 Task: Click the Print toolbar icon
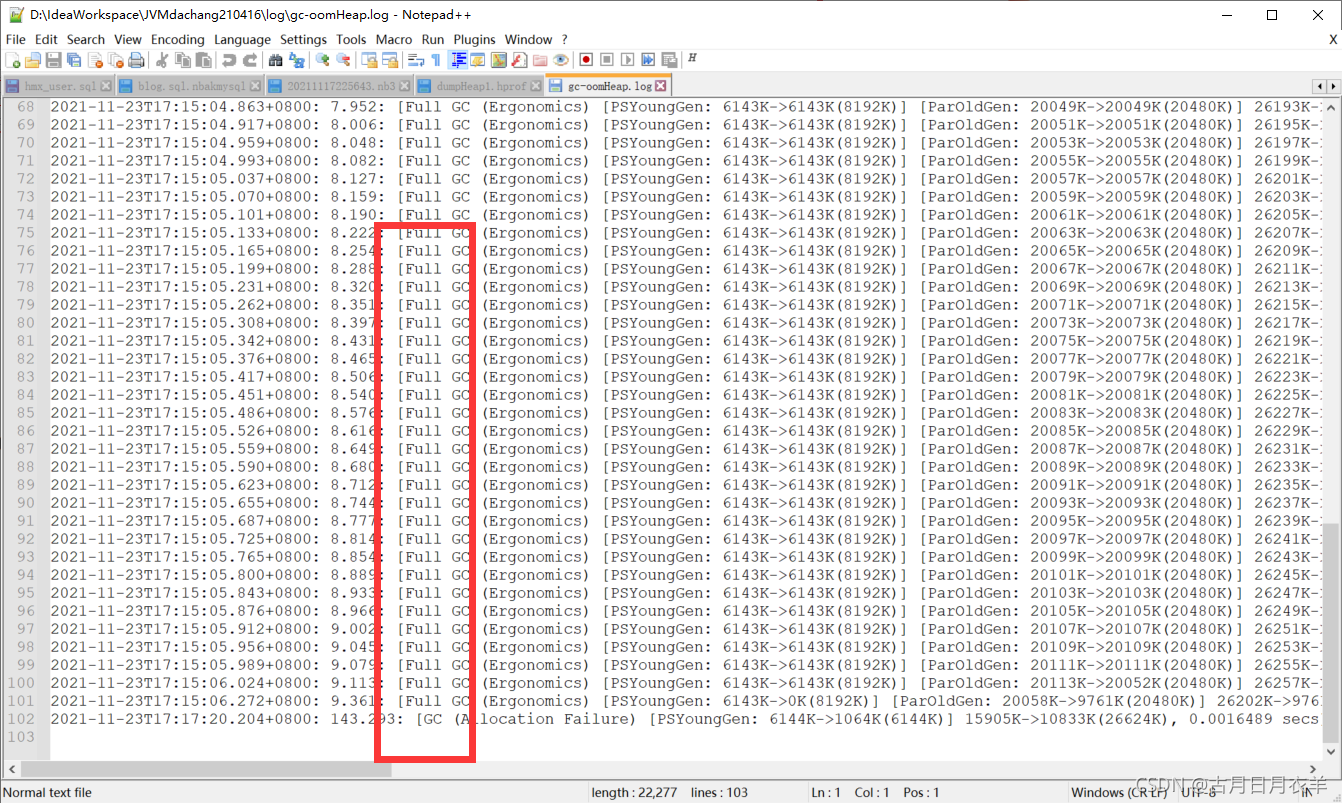136,60
